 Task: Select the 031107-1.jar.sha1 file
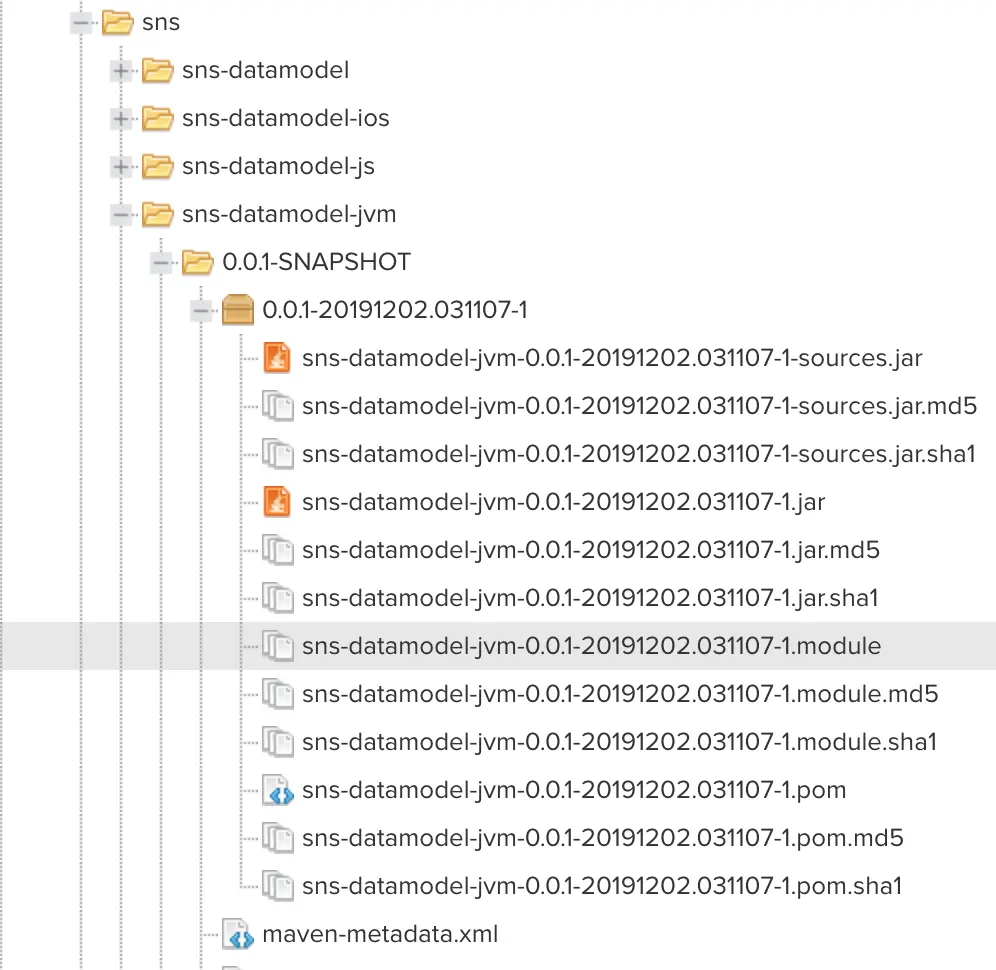coord(590,598)
